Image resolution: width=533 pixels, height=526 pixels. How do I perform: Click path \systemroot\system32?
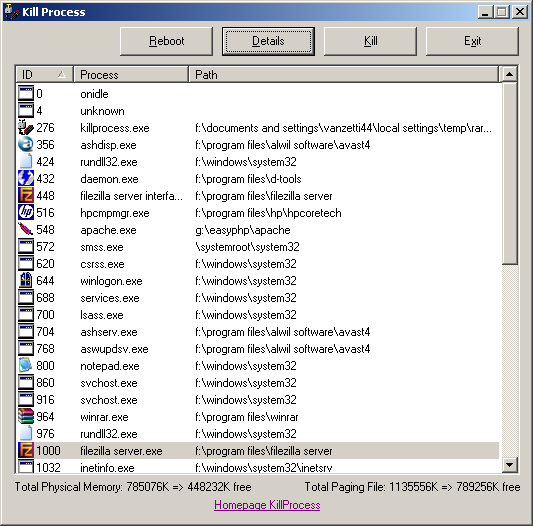coord(247,247)
